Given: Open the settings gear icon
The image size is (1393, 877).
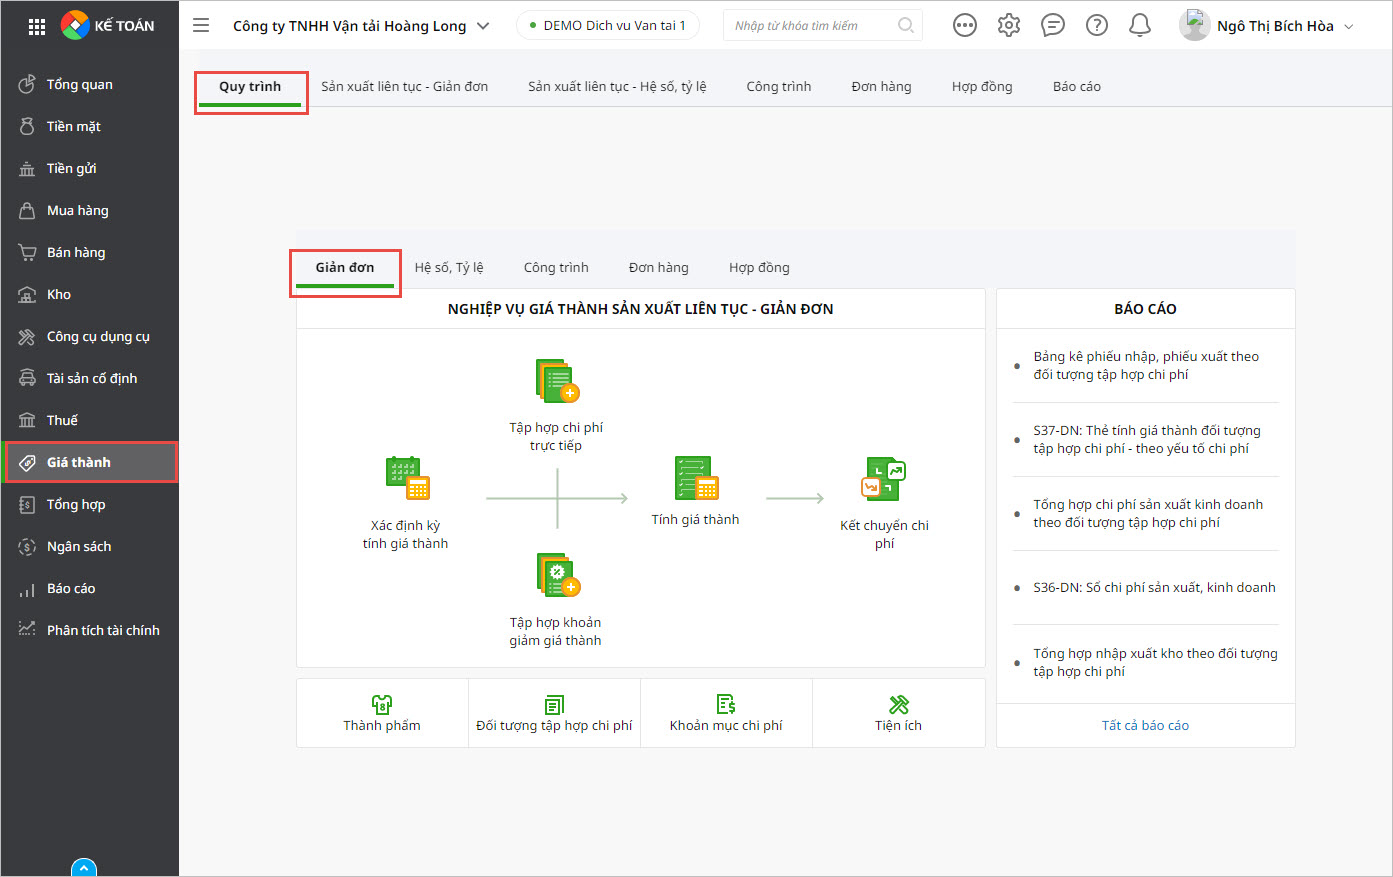Looking at the screenshot, I should [x=1009, y=26].
